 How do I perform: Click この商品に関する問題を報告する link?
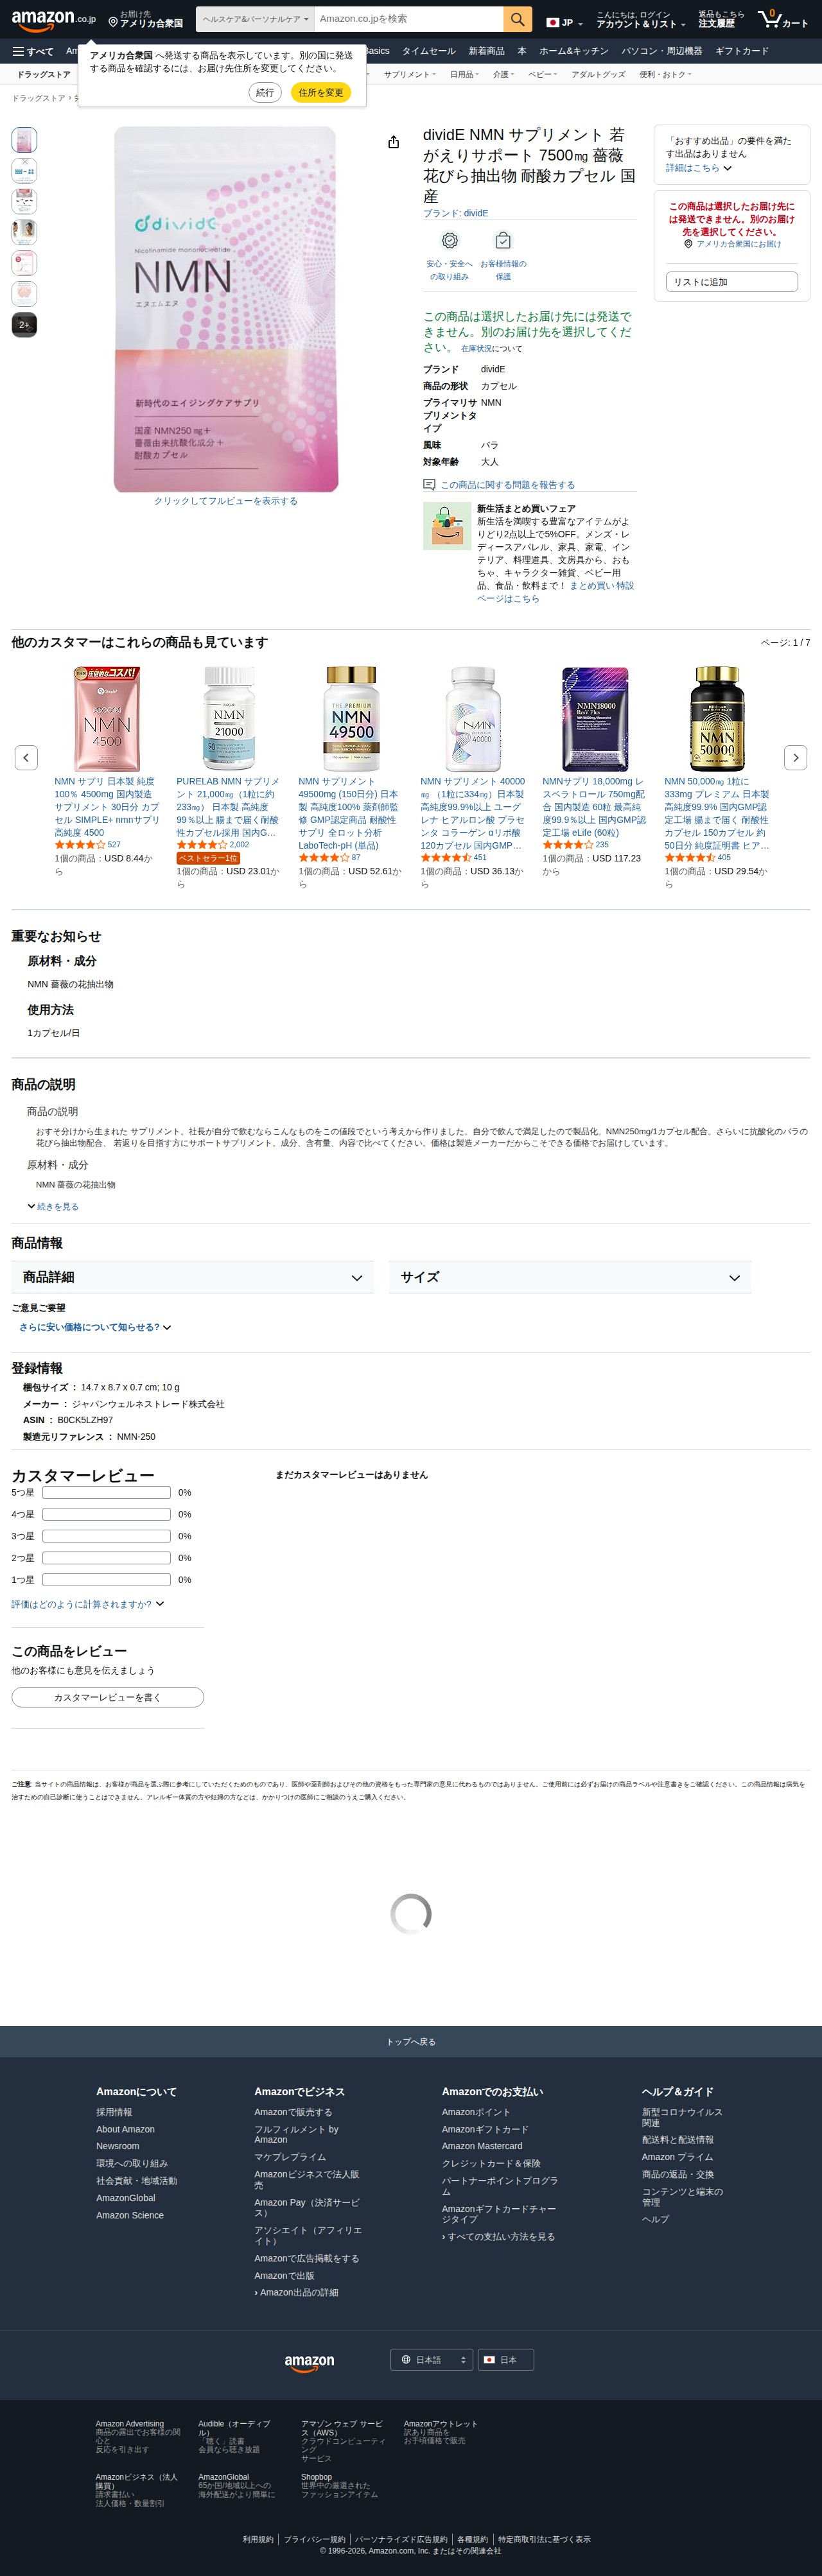(508, 485)
